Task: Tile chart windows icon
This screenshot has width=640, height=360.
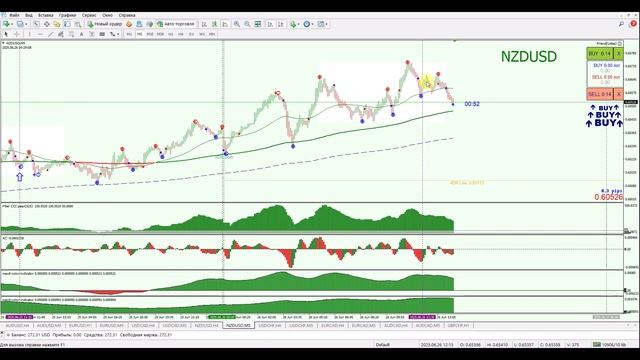Action: (258, 24)
